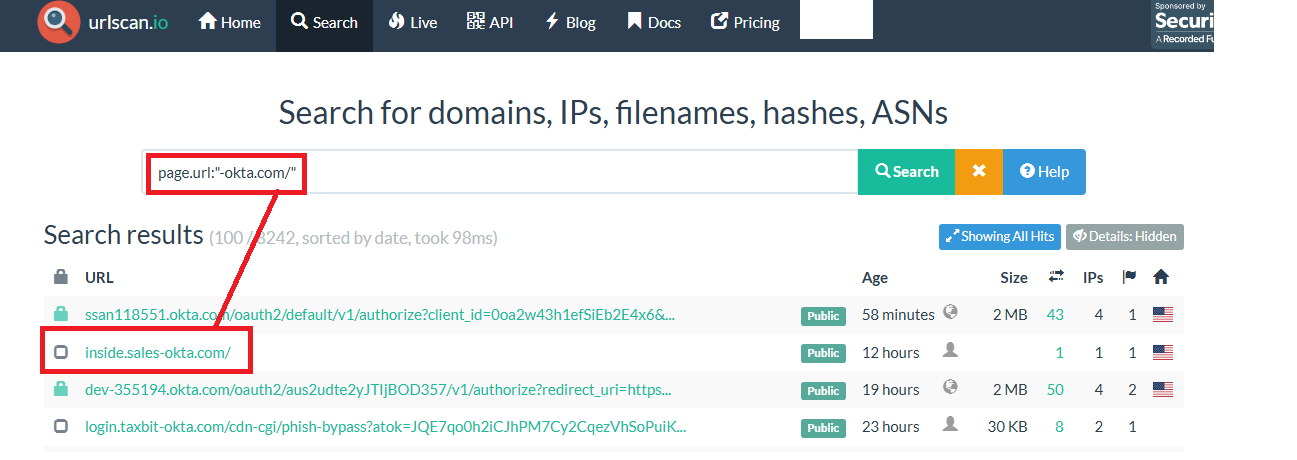This screenshot has width=1297, height=460.
Task: Open the blue Help button
Action: (1044, 172)
